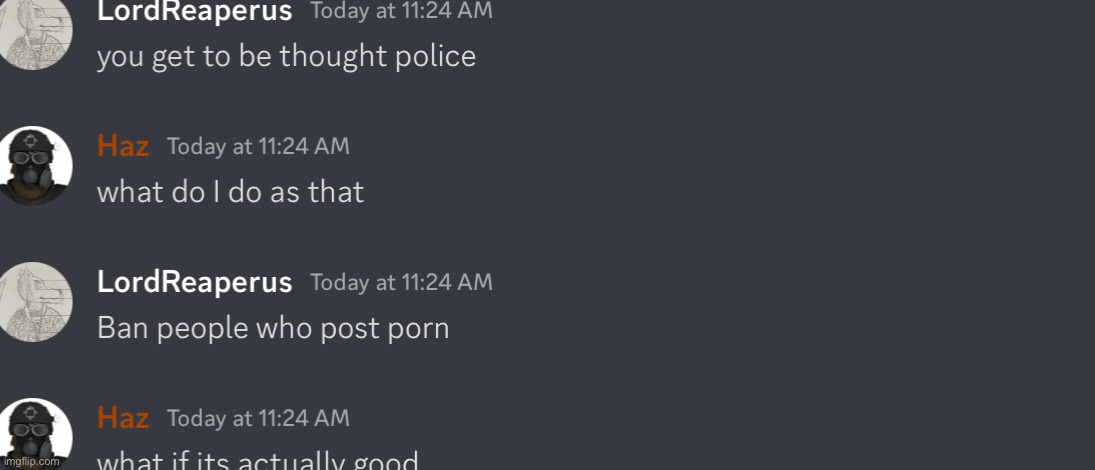This screenshot has height=470, width=1095.
Task: Click timestamp next to last Haz message
Action: point(258,418)
